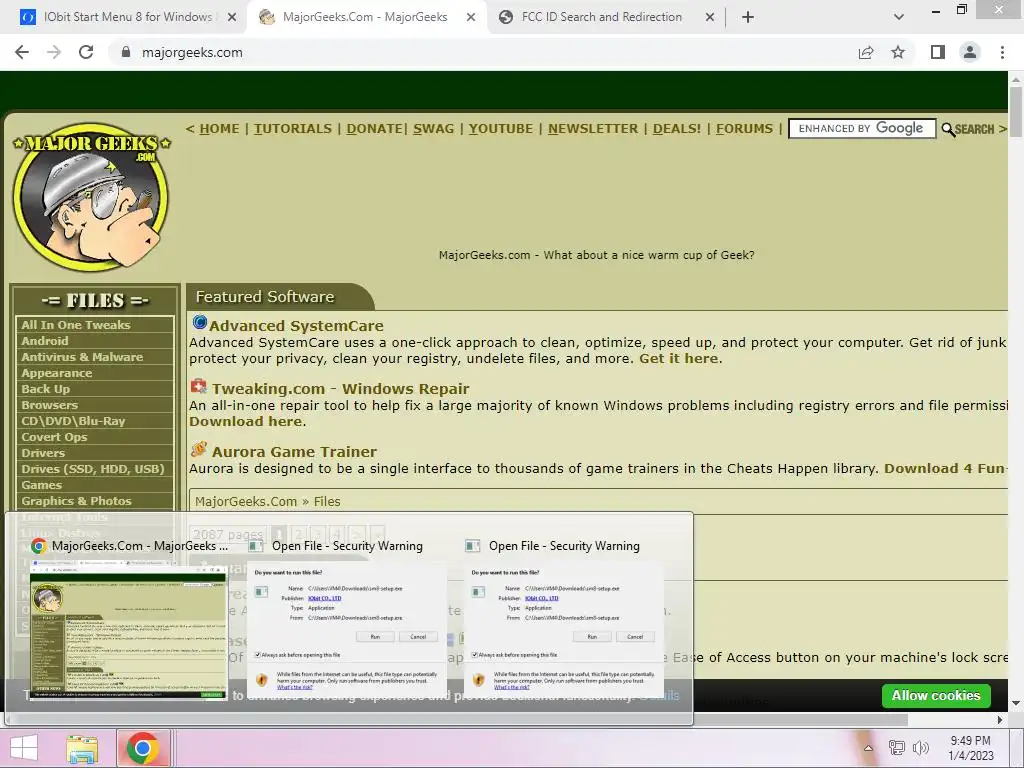Open the network tray icon
Screen dimensions: 1024x768
[x=897, y=748]
